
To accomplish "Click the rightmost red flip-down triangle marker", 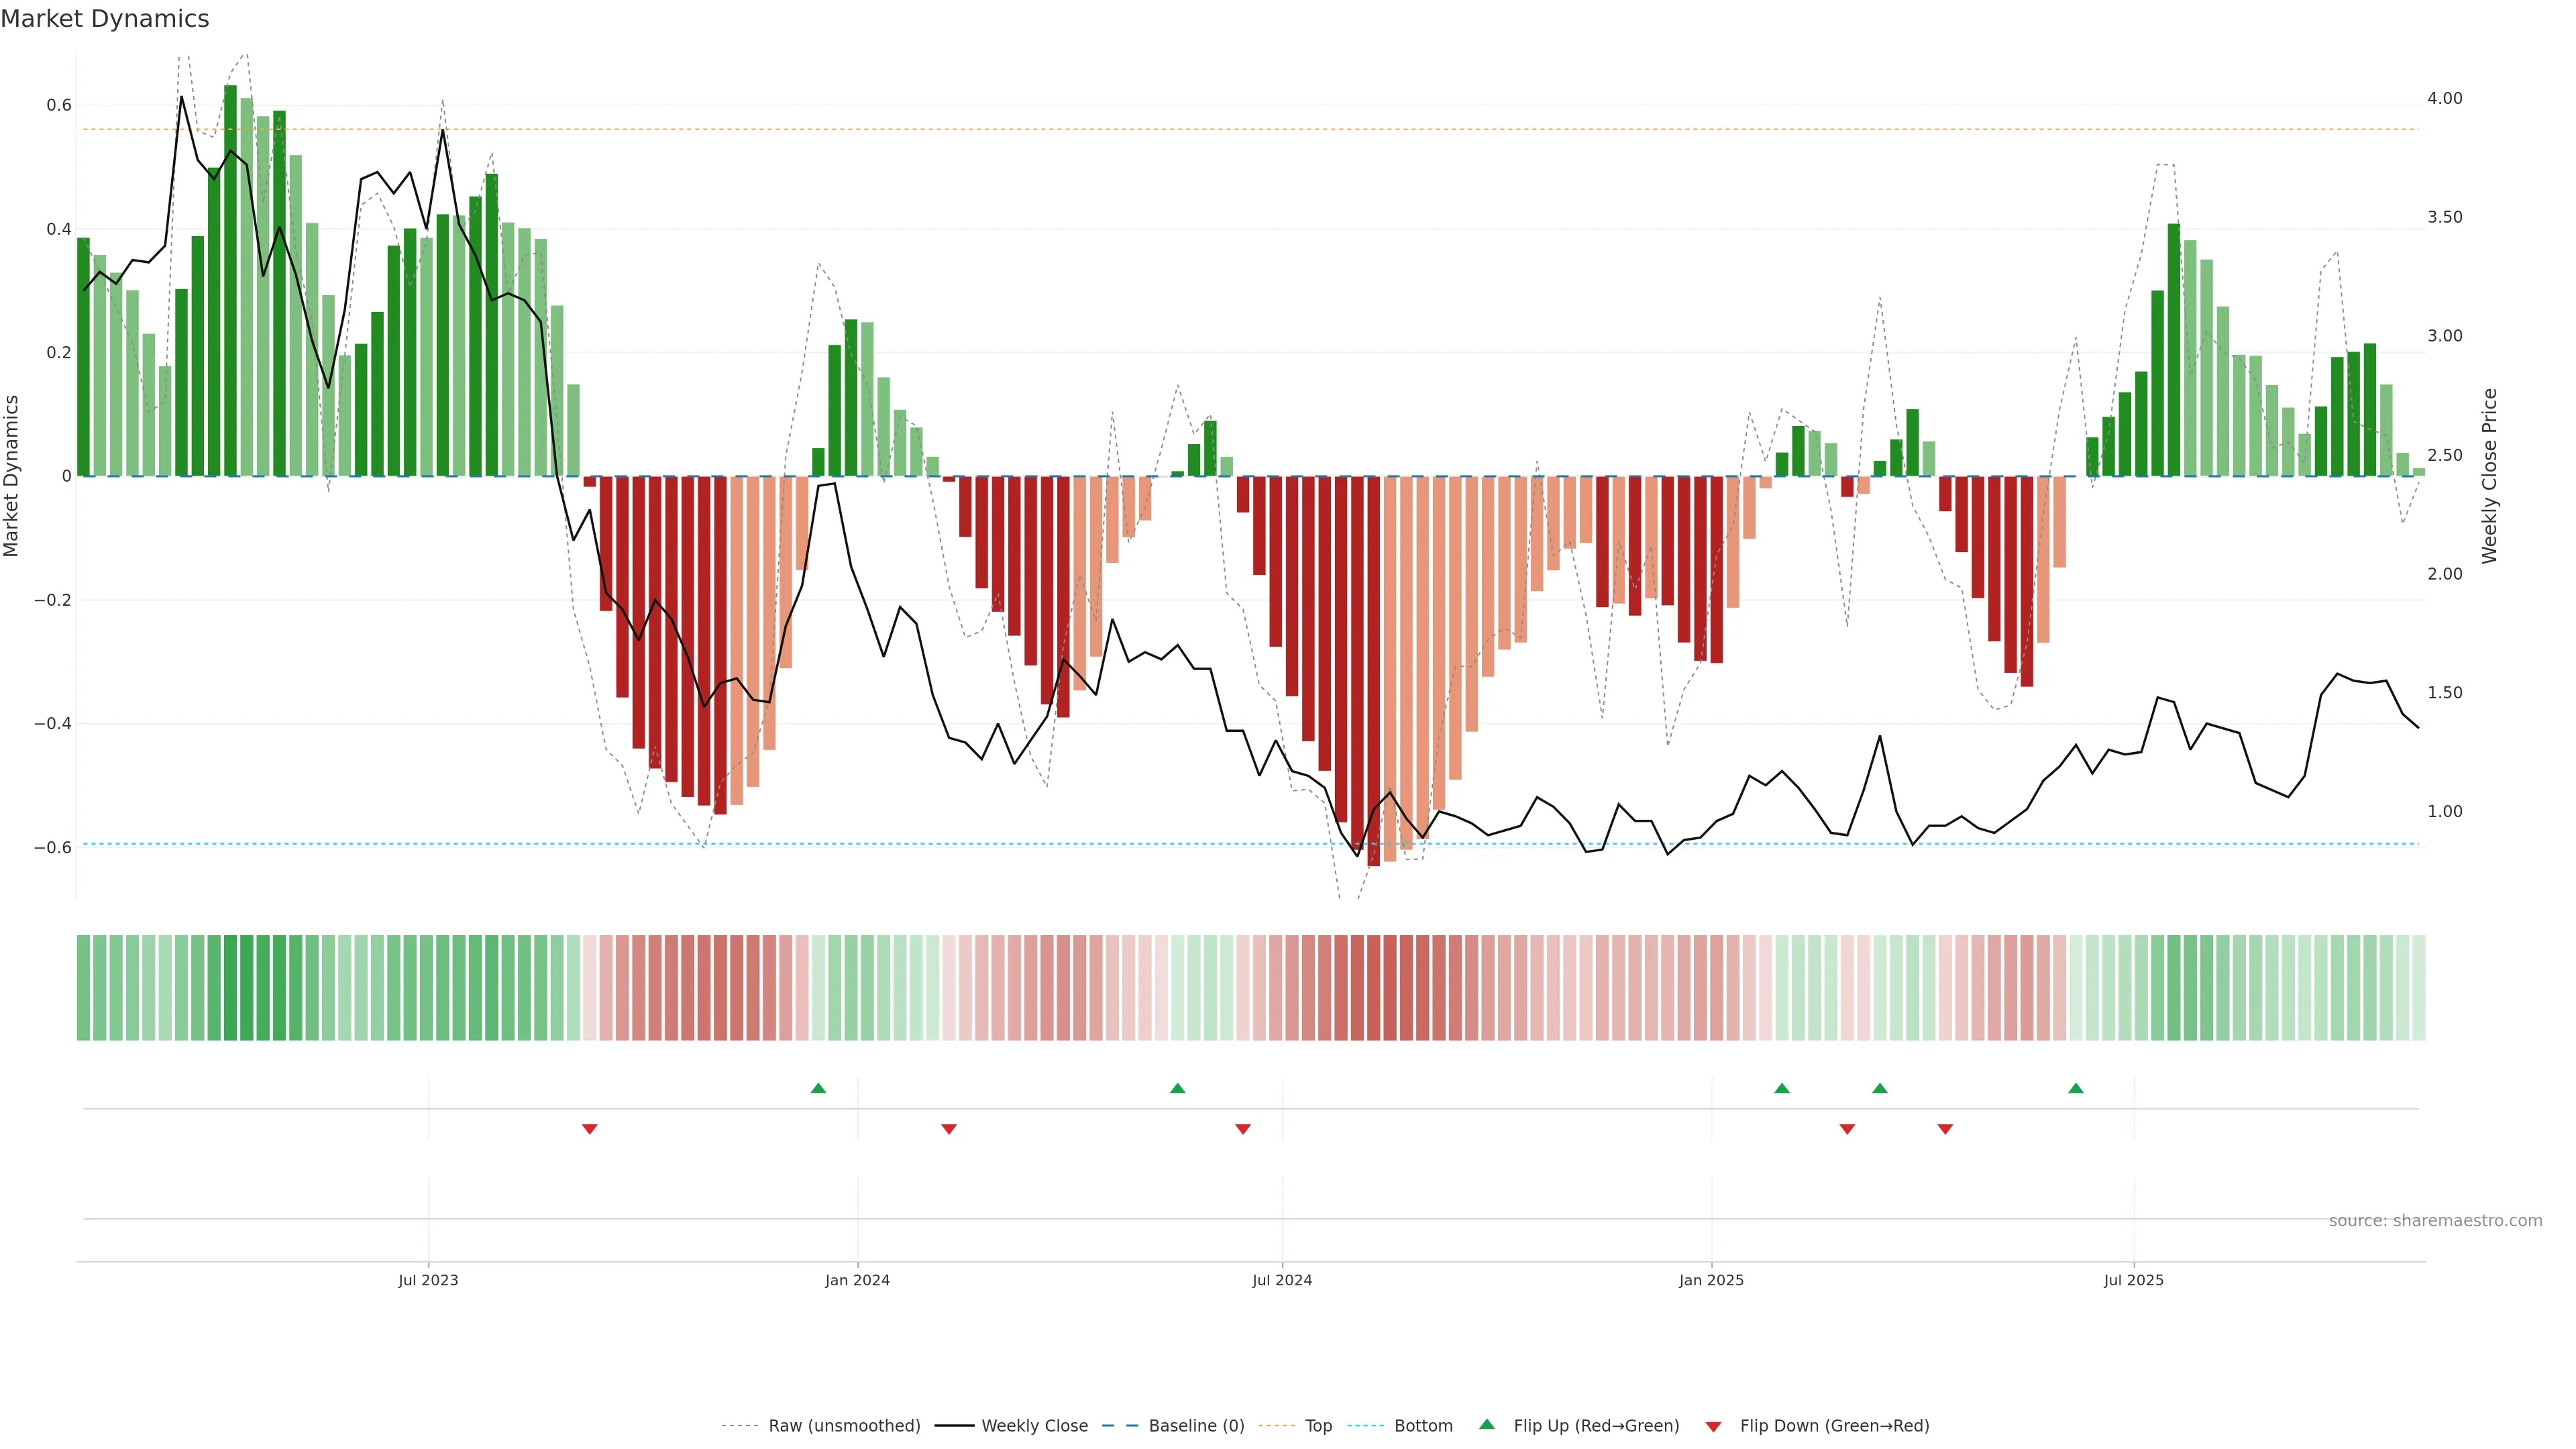I will click(x=1945, y=1129).
